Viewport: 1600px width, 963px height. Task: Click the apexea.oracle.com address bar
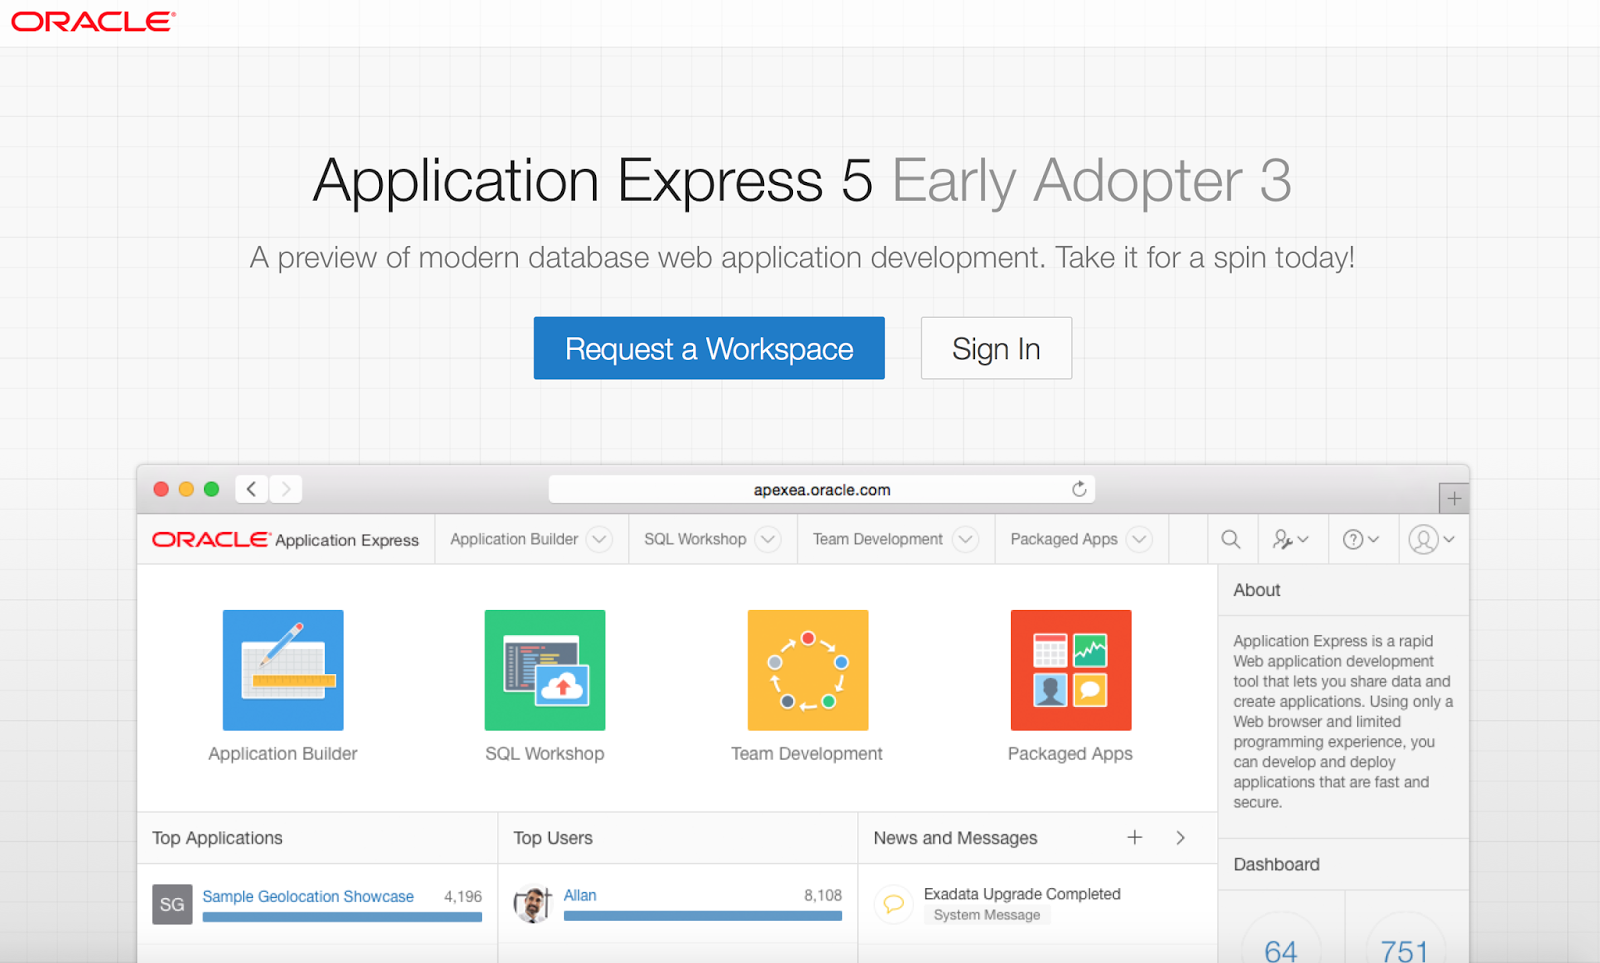[x=822, y=489]
